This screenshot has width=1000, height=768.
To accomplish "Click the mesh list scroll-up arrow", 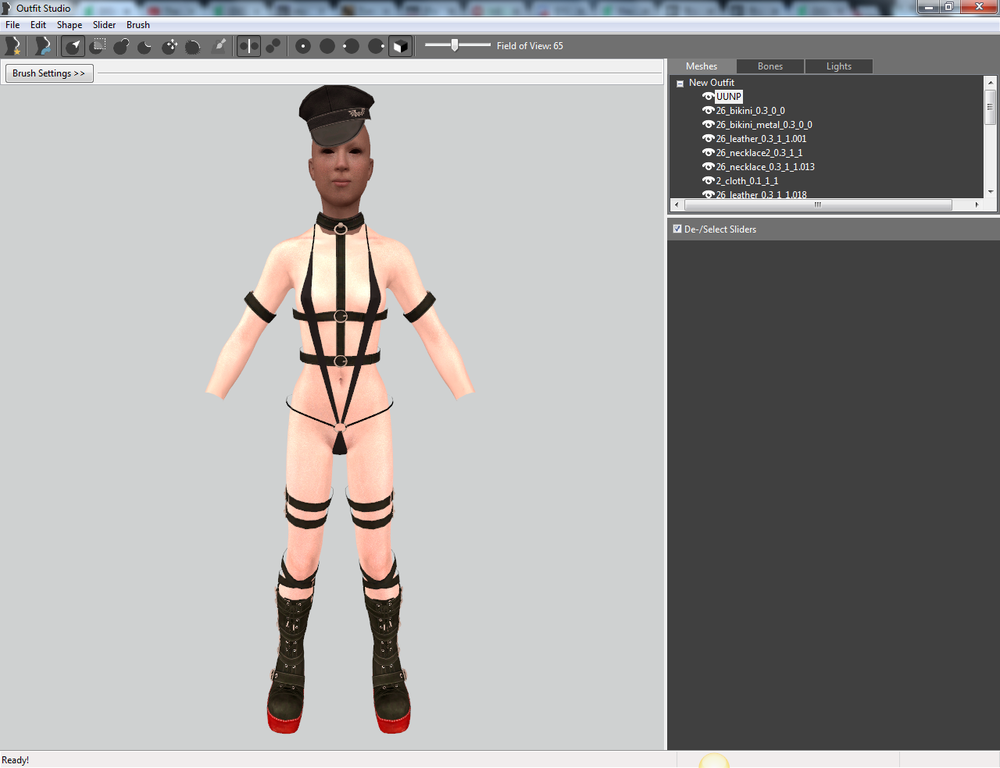I will point(990,82).
